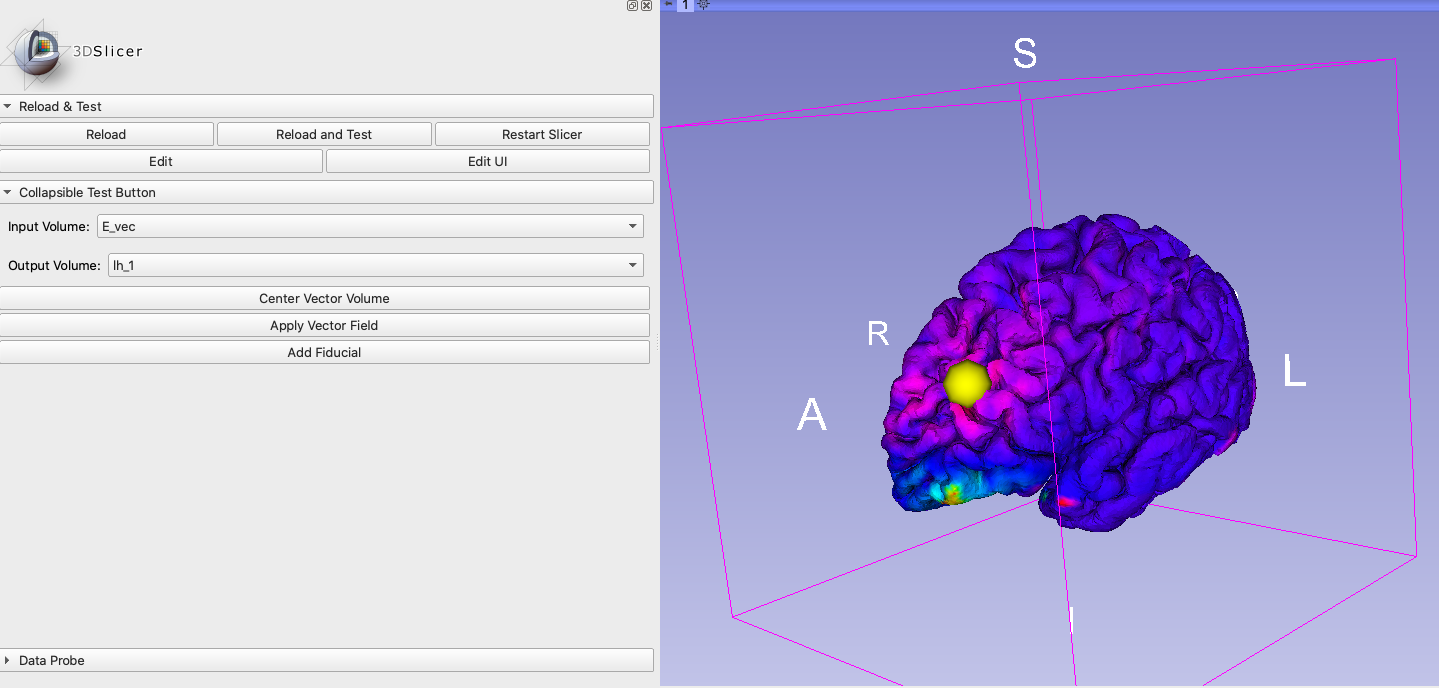This screenshot has width=1439, height=688.
Task: Select the view label 1 in the 3D viewer
Action: [685, 5]
